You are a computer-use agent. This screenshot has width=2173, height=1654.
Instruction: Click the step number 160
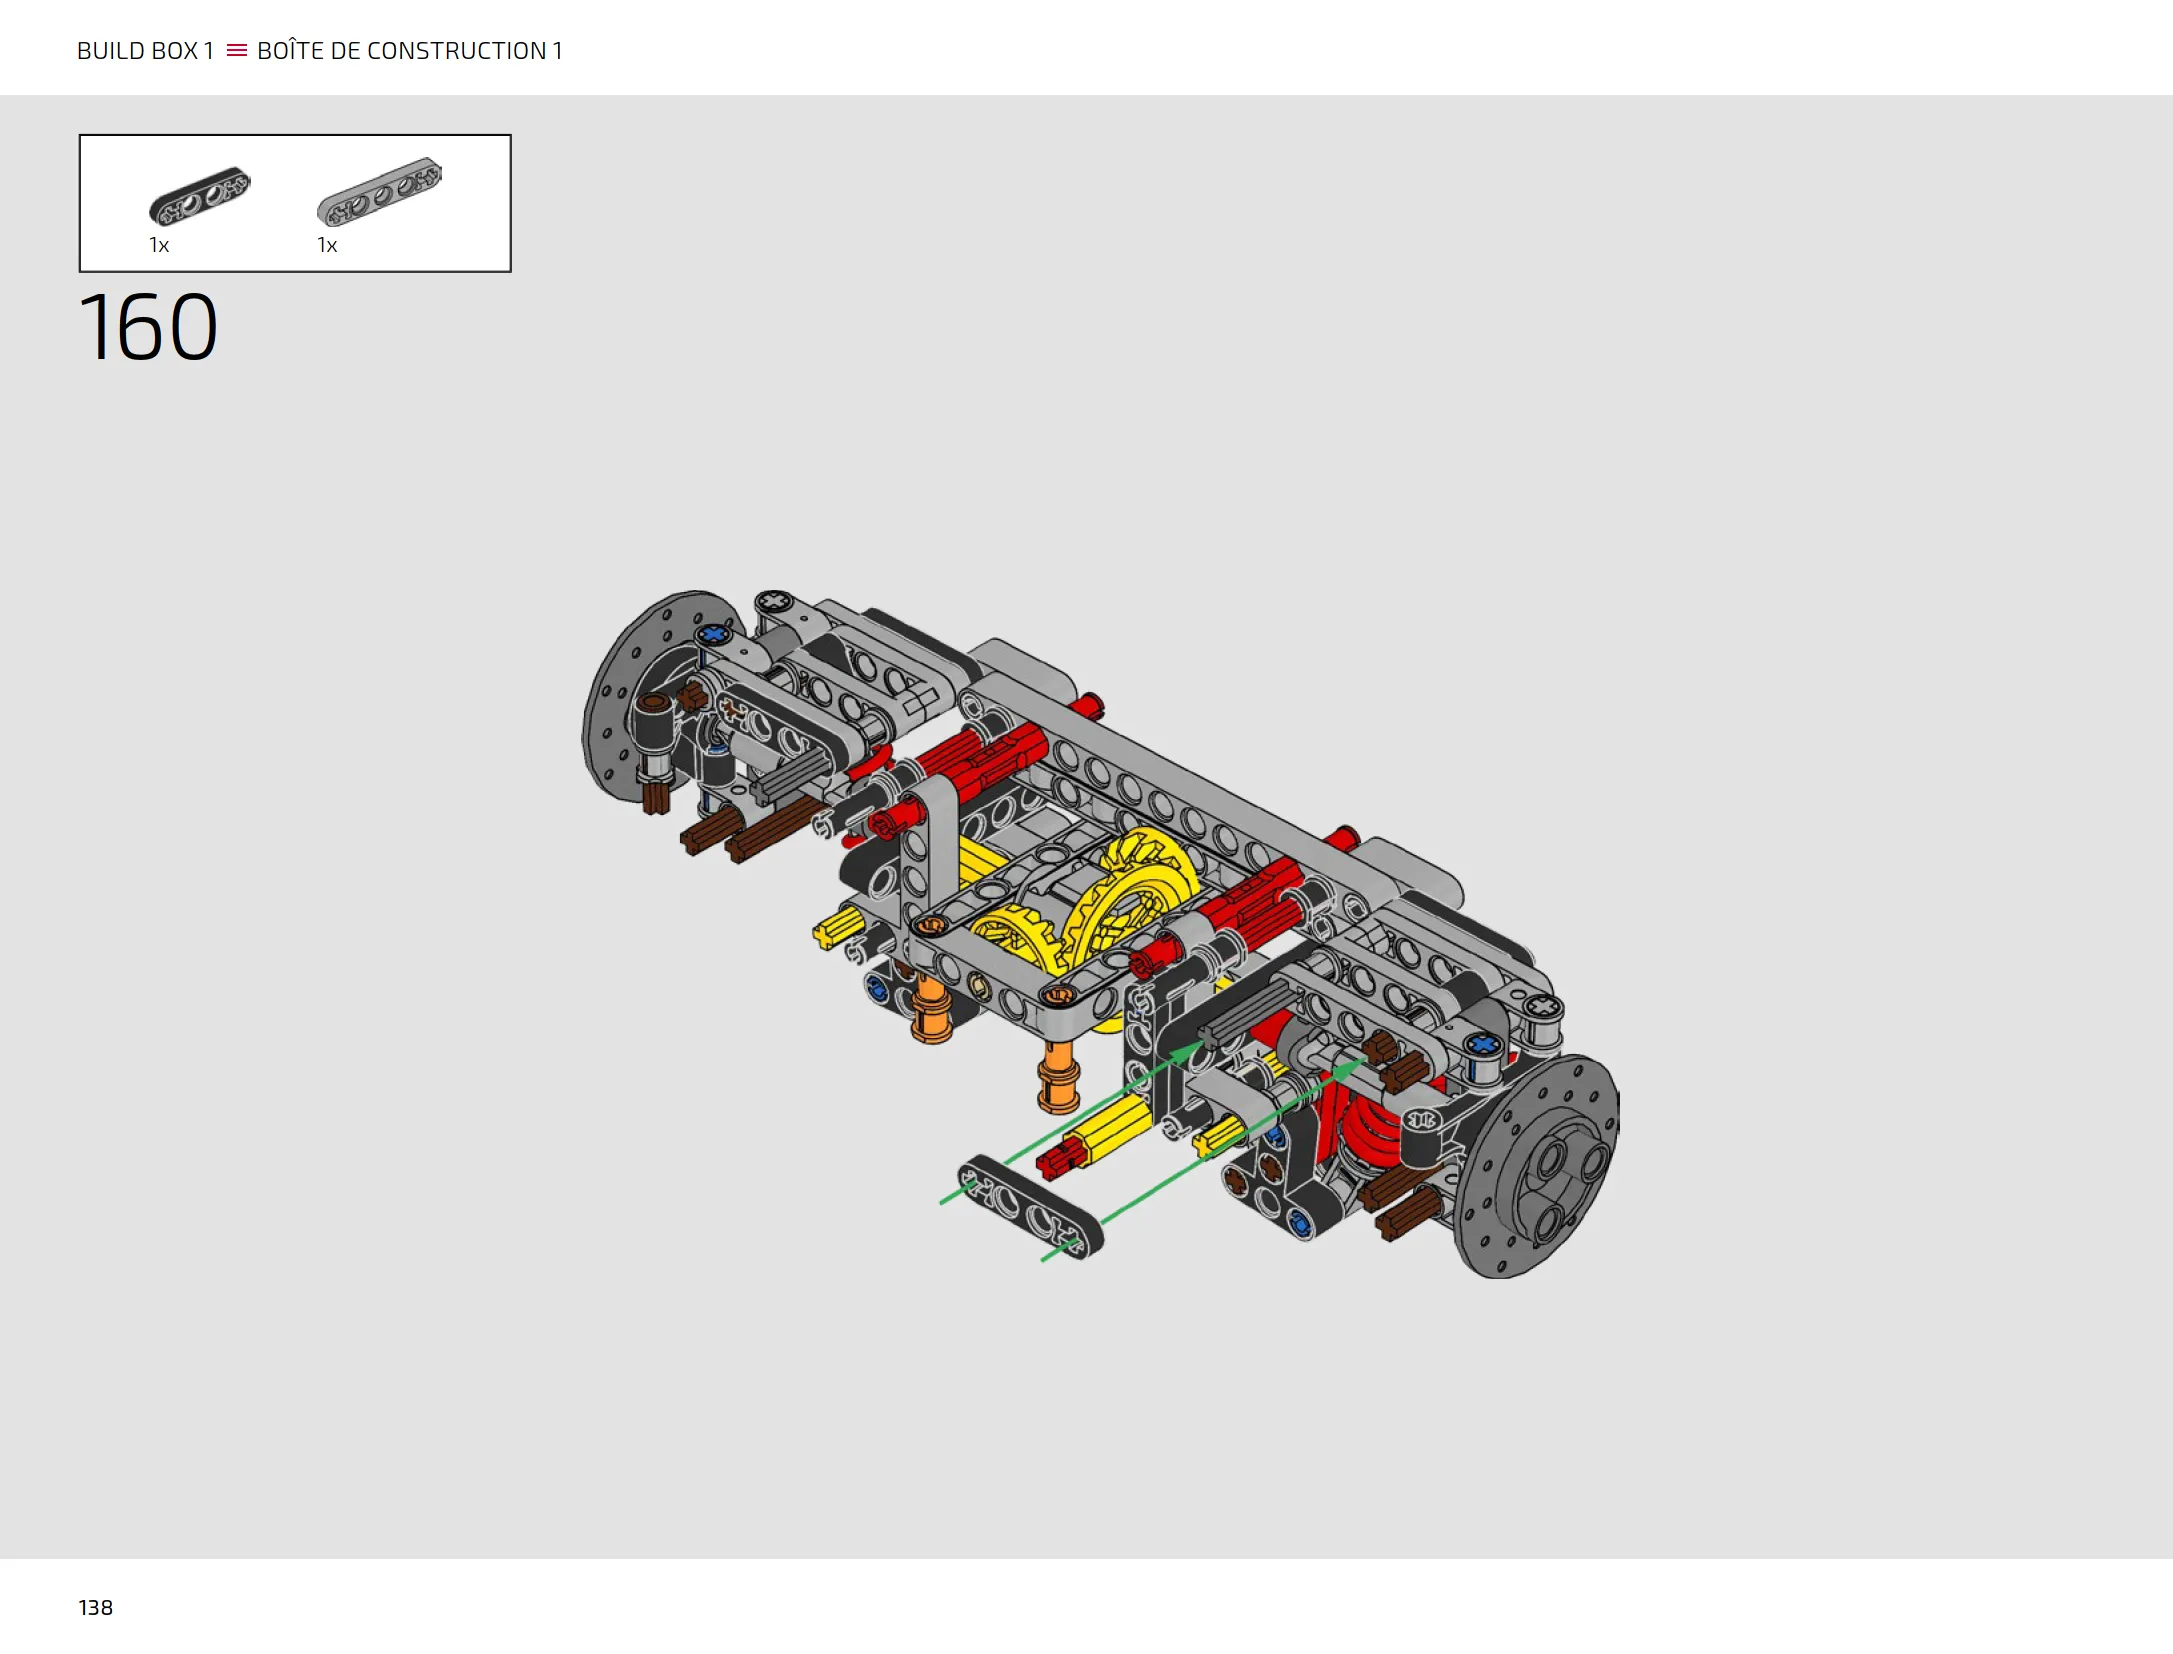click(x=148, y=327)
